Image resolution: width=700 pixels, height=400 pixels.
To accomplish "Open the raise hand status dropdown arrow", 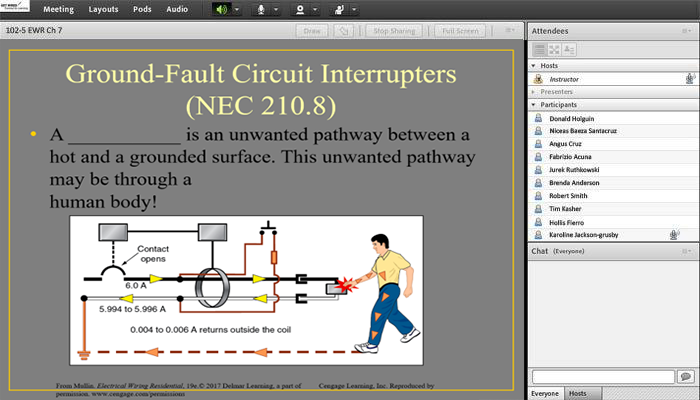I will point(353,9).
